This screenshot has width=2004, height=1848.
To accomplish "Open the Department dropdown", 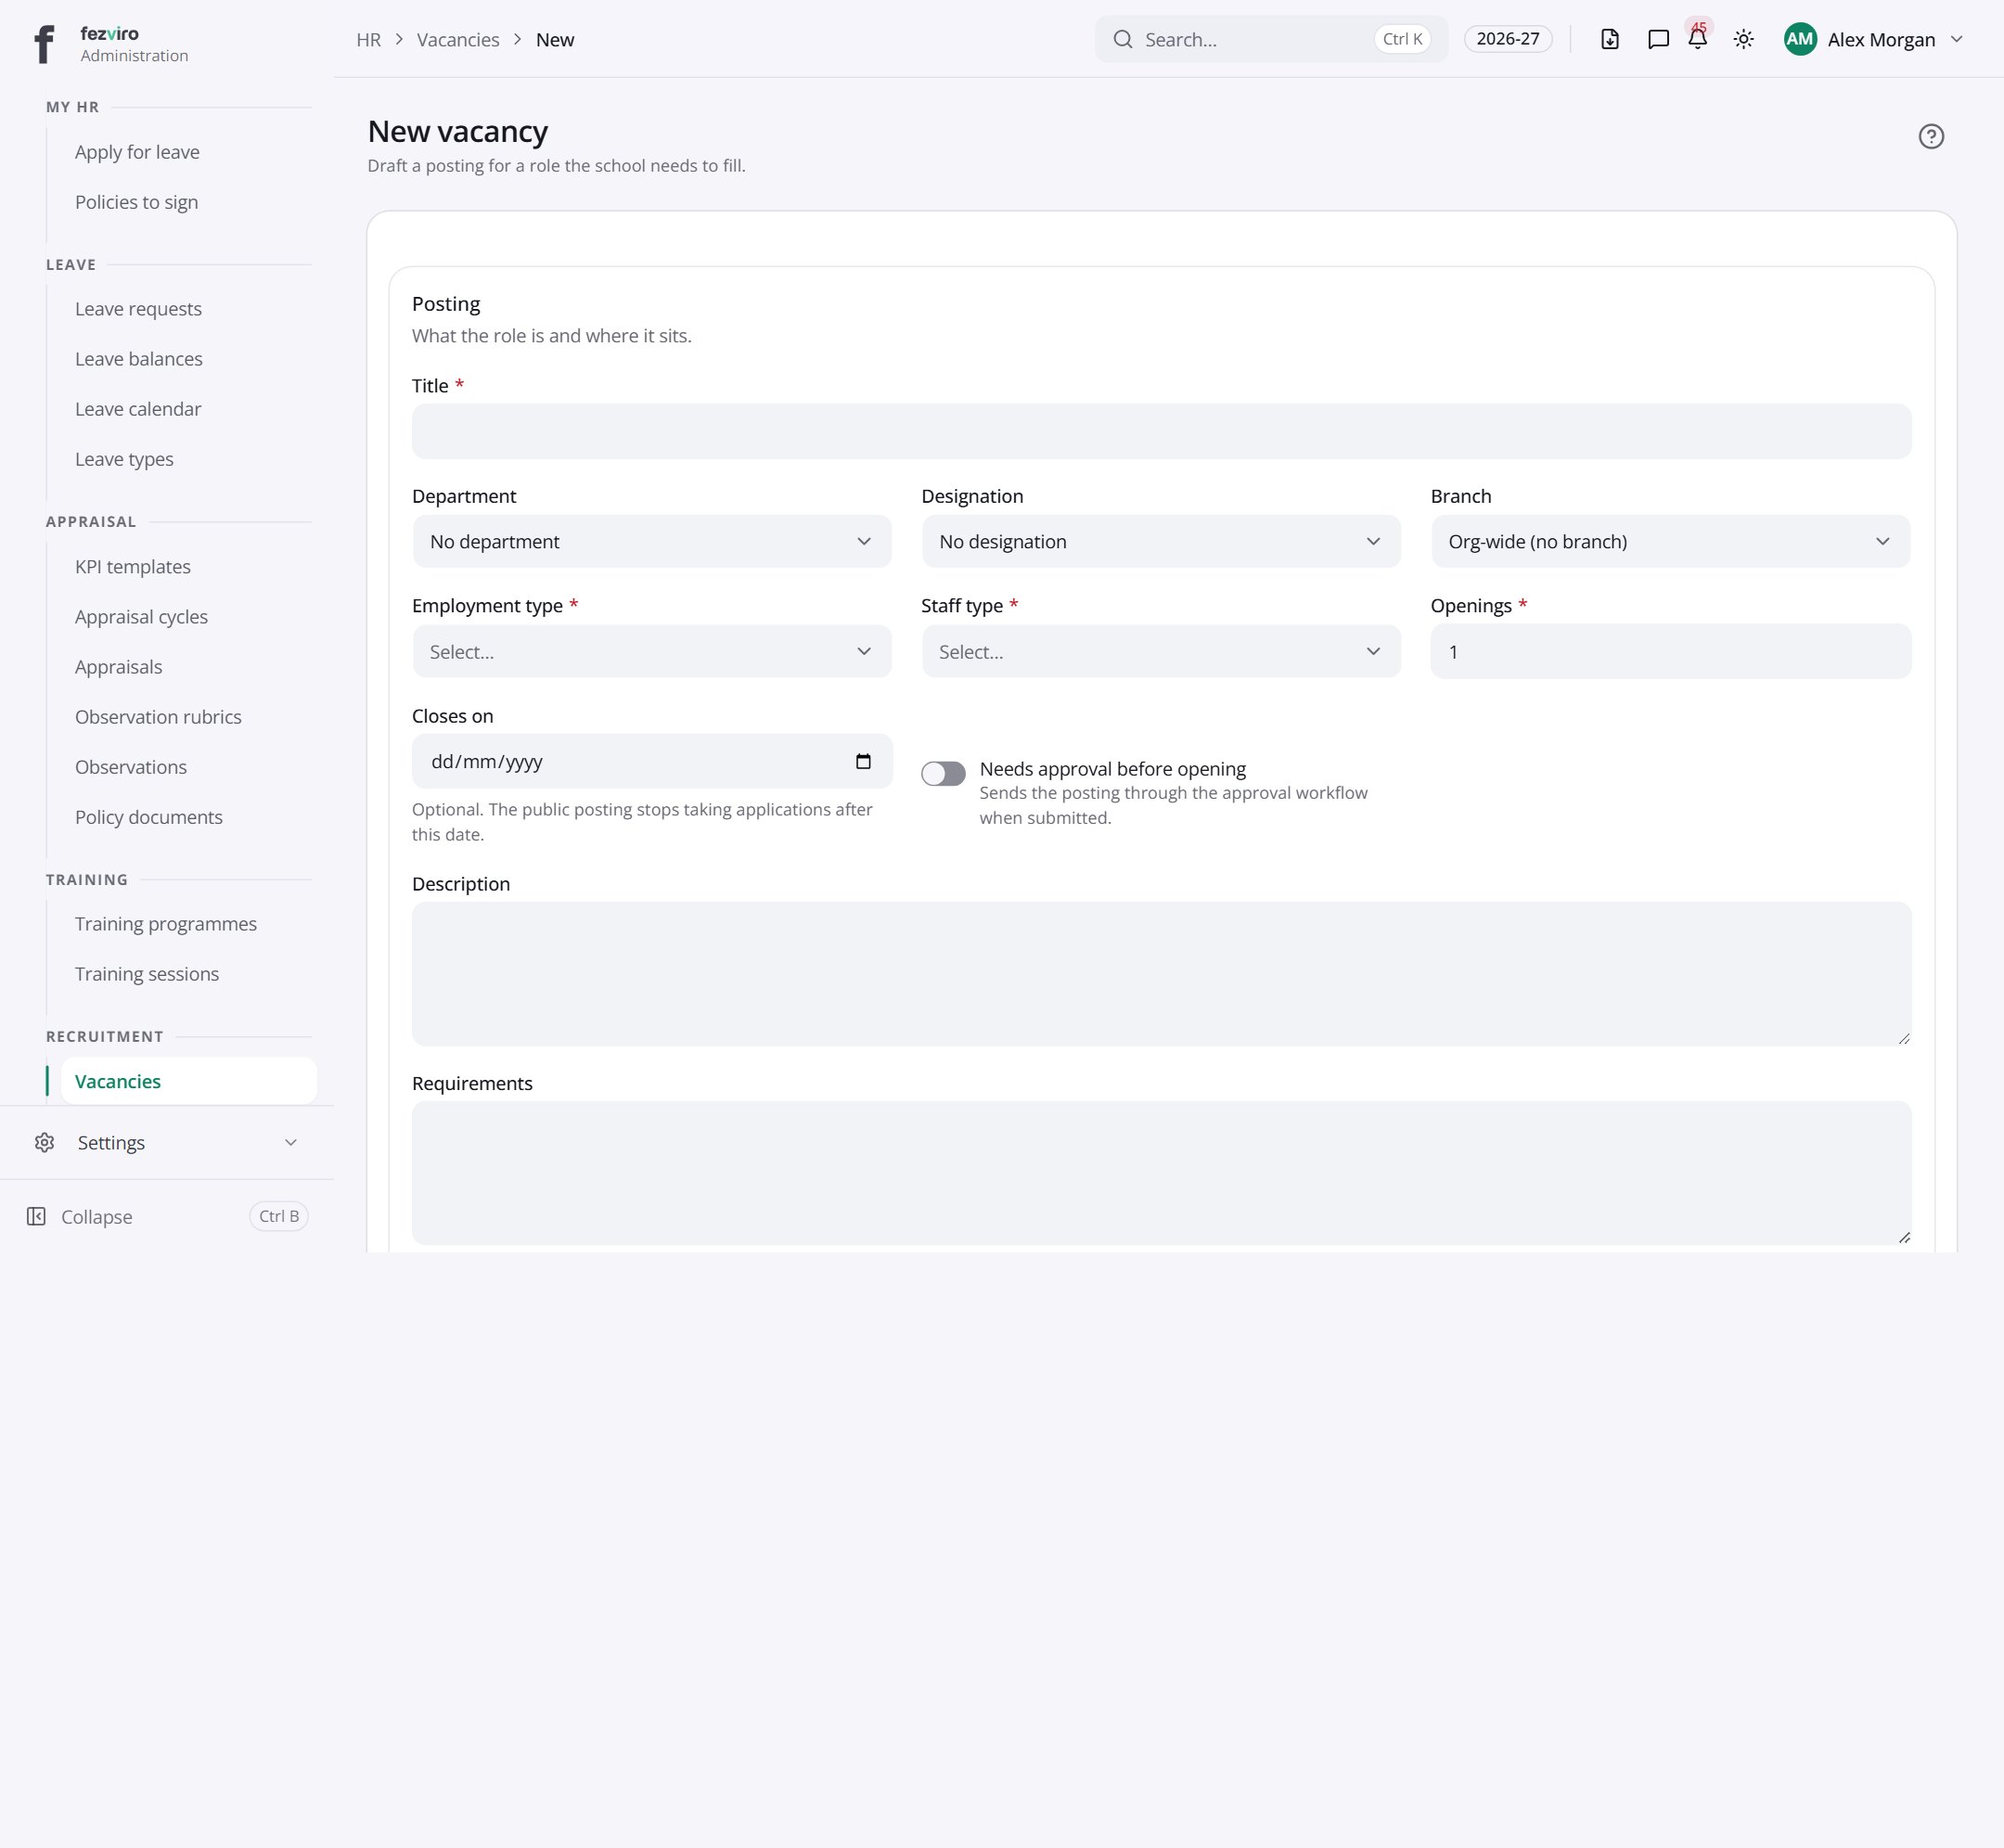I will coord(652,541).
